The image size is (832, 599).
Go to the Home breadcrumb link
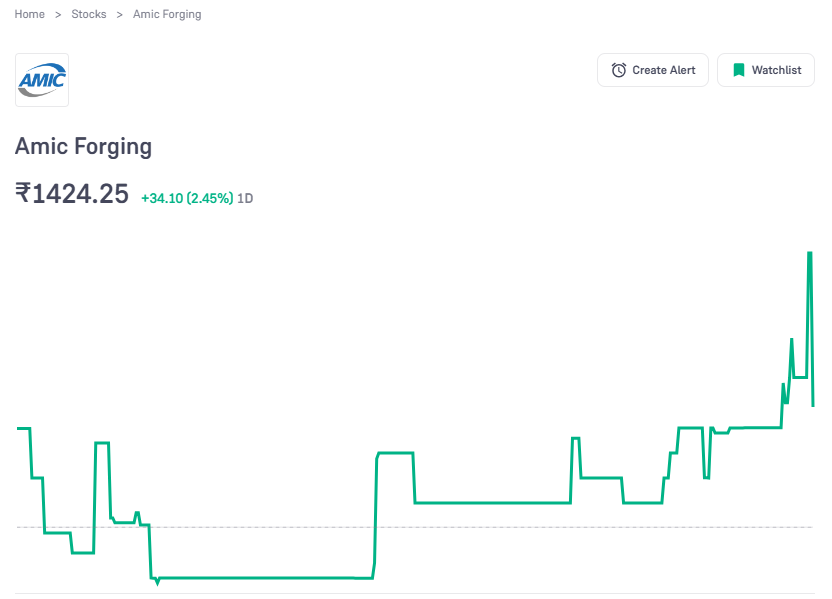[x=29, y=14]
